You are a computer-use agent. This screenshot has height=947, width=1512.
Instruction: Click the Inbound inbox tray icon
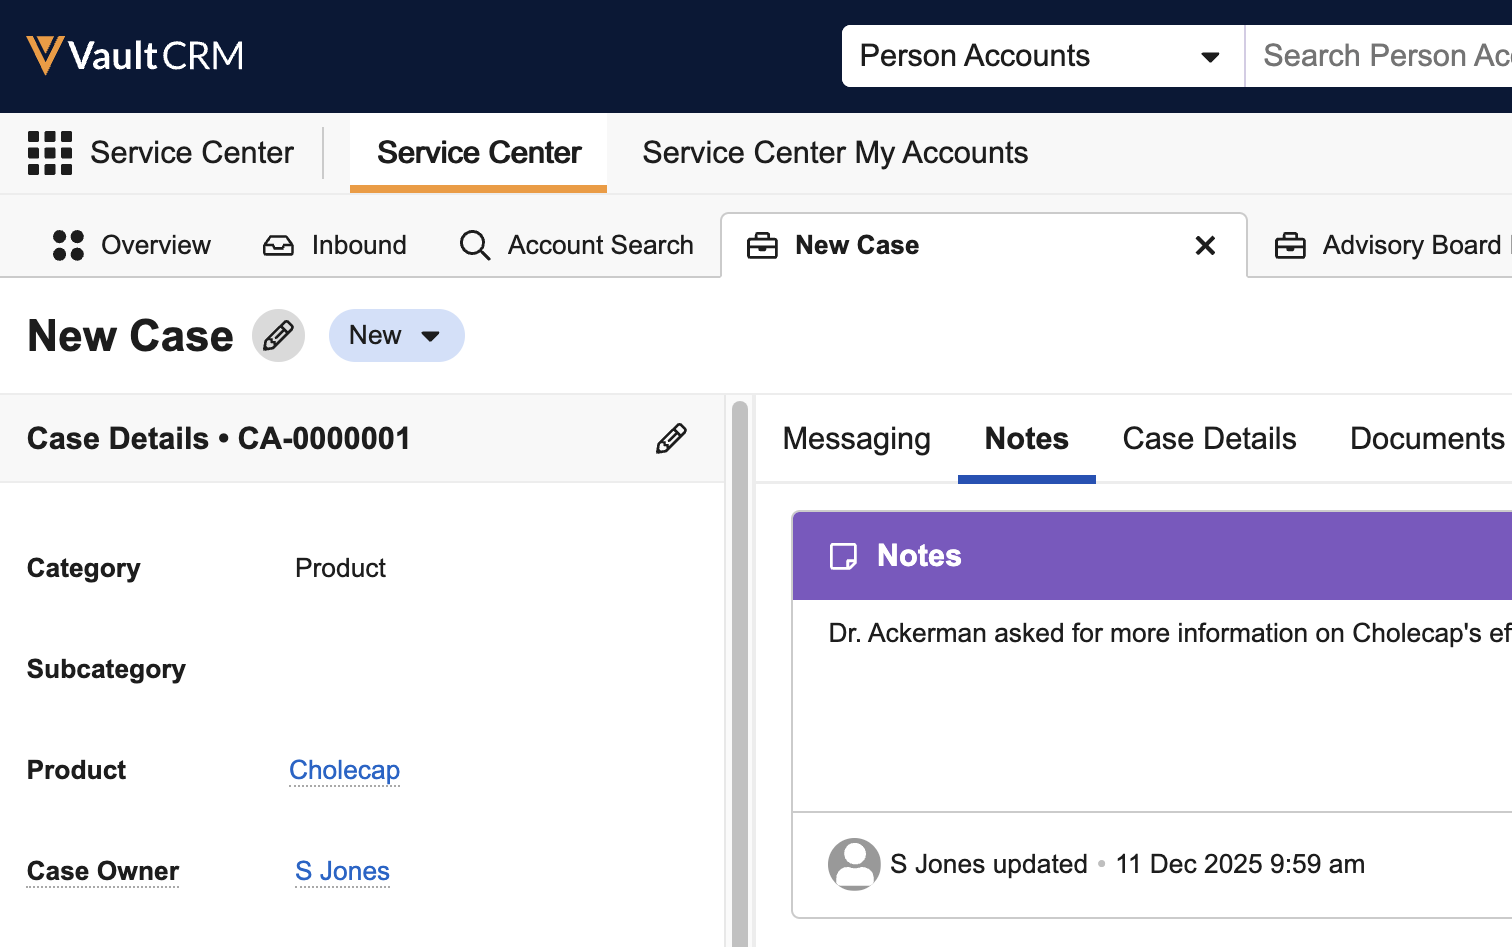[x=278, y=245]
